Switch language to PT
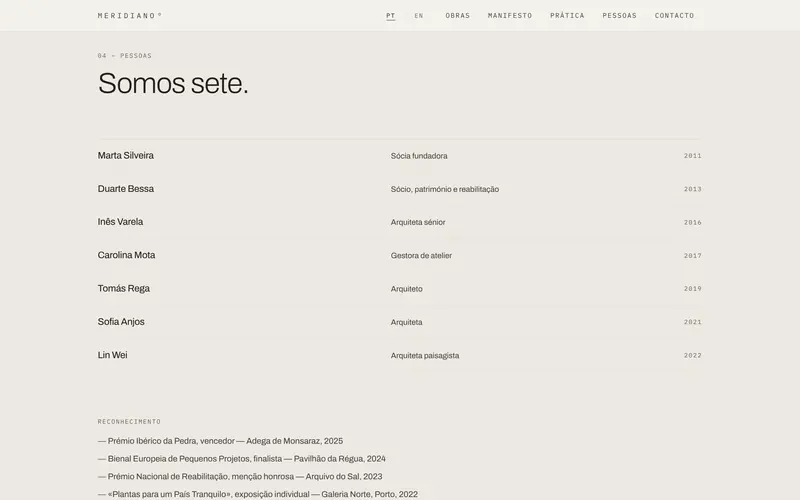 click(390, 16)
